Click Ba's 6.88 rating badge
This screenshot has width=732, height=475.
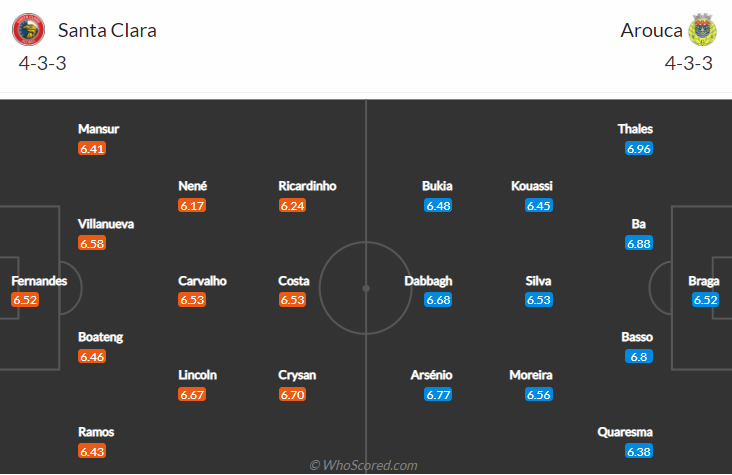point(639,243)
